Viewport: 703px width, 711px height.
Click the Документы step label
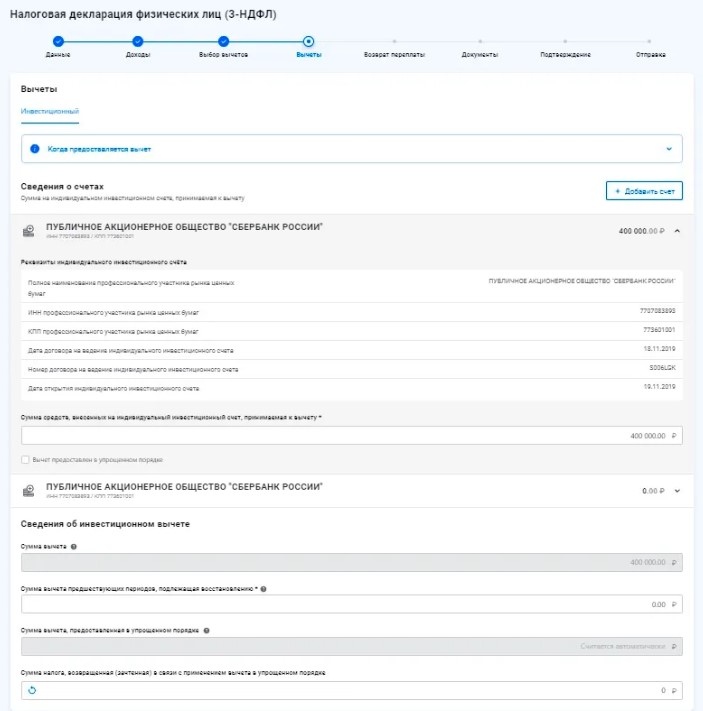(480, 54)
